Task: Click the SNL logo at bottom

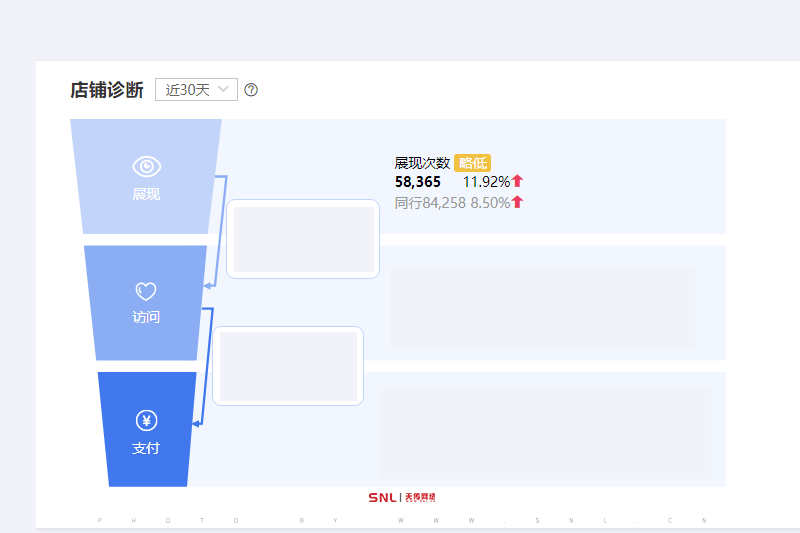Action: pos(402,497)
